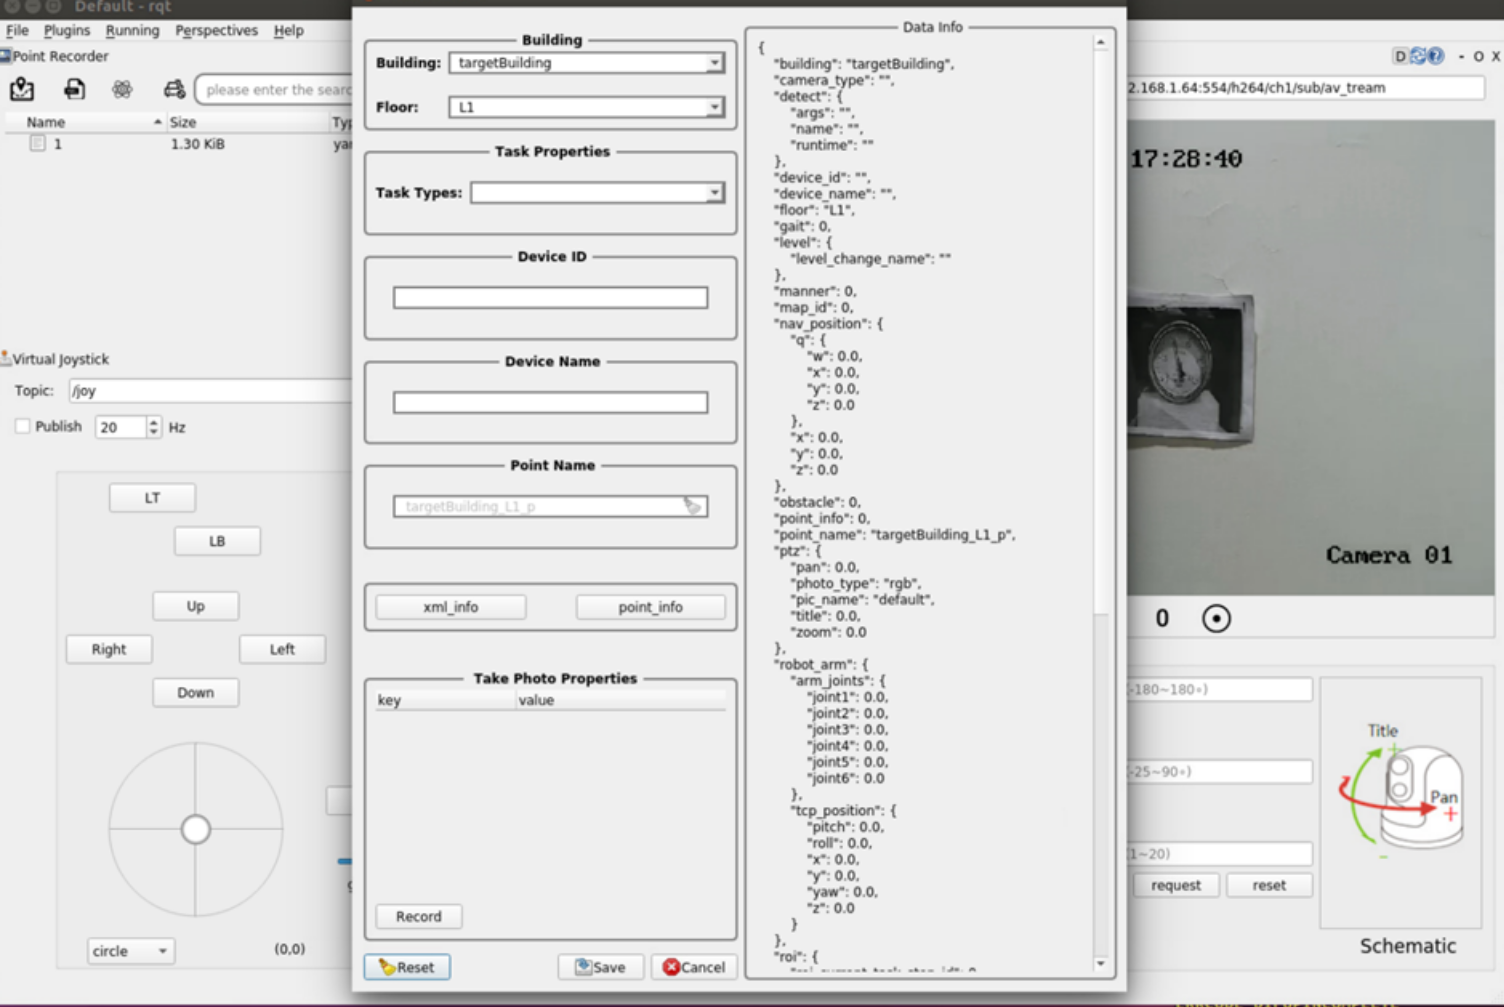The width and height of the screenshot is (1504, 1007).
Task: Click the request button in the PTZ panel
Action: point(1176,885)
